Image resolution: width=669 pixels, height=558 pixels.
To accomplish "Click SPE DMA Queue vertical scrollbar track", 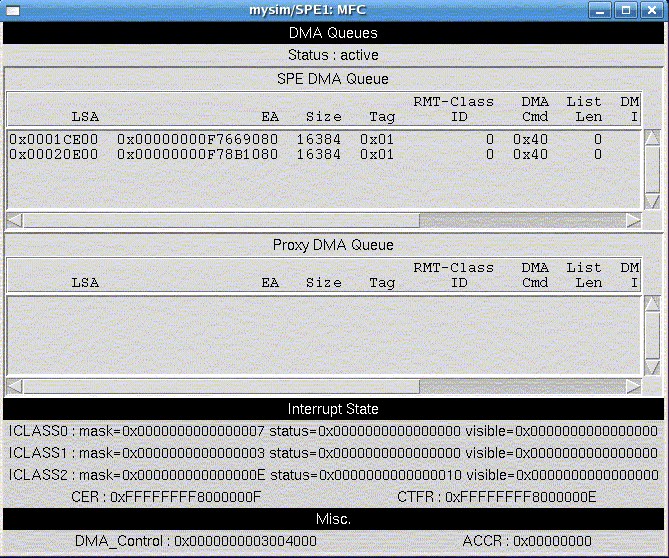I will [652, 169].
